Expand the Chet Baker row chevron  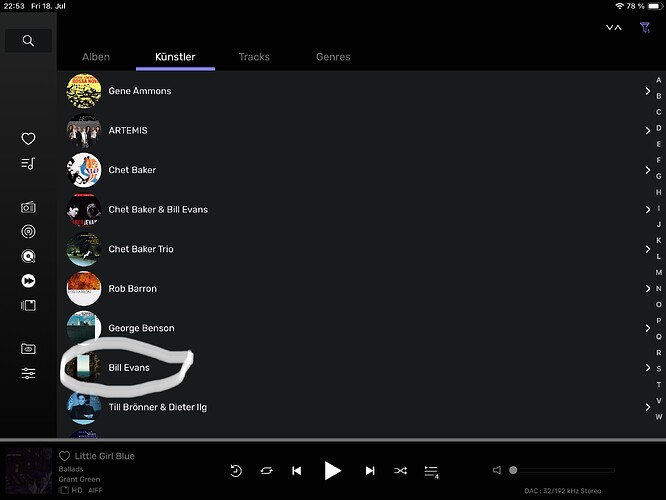tap(647, 170)
